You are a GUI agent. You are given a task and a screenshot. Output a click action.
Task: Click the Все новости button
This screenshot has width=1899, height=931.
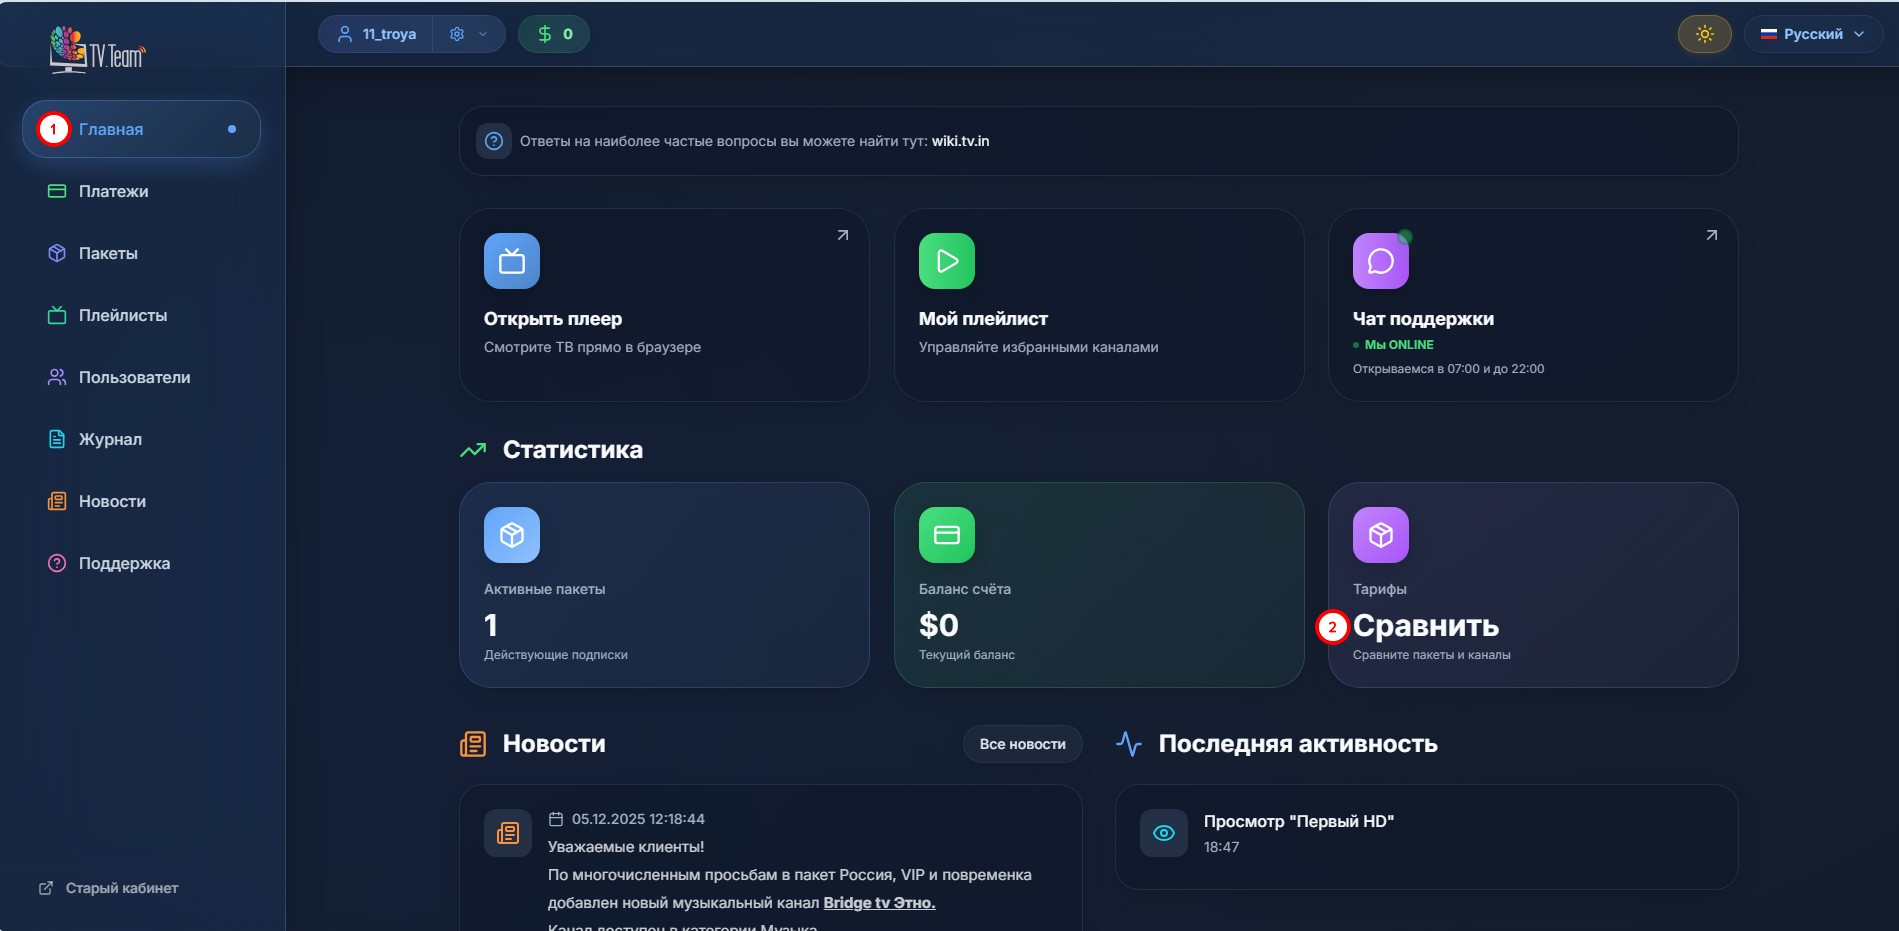1022,744
